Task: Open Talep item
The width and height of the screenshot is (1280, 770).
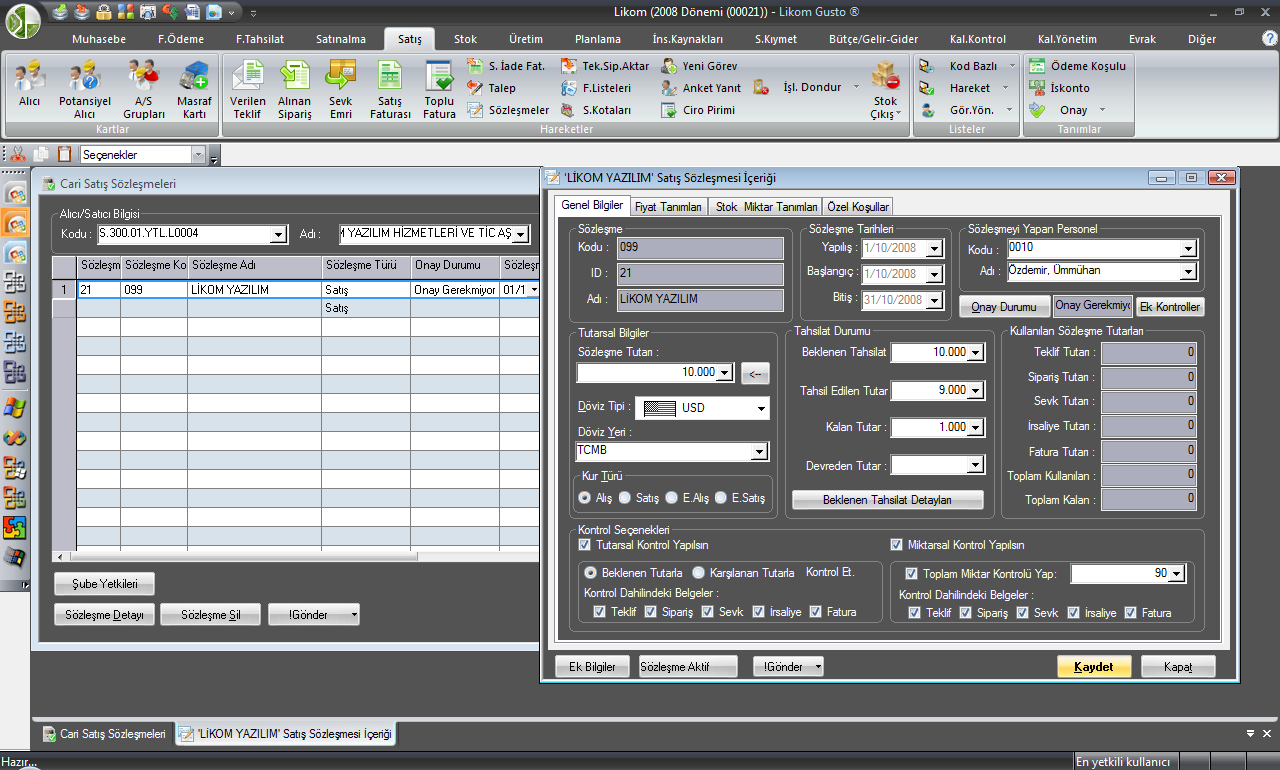Action: (492, 88)
